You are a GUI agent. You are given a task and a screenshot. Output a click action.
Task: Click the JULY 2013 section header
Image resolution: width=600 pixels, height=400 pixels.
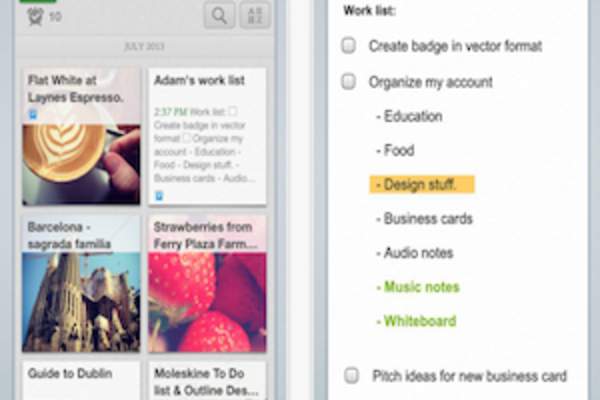tap(144, 46)
